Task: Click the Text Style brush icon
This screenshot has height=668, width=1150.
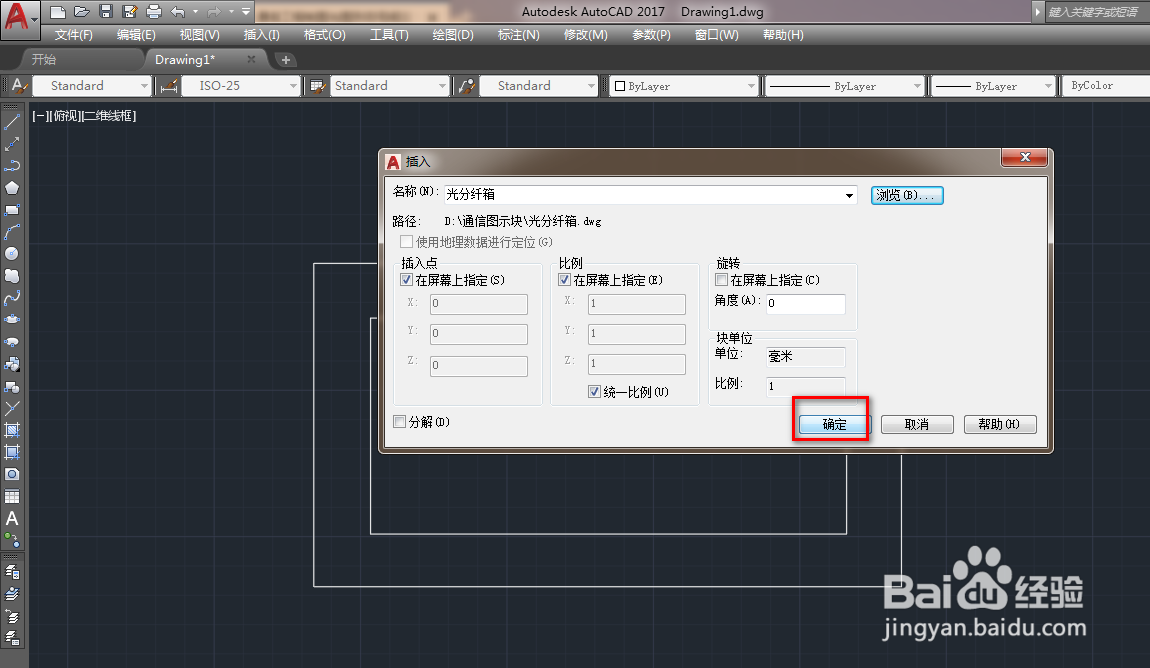Action: click(x=20, y=86)
